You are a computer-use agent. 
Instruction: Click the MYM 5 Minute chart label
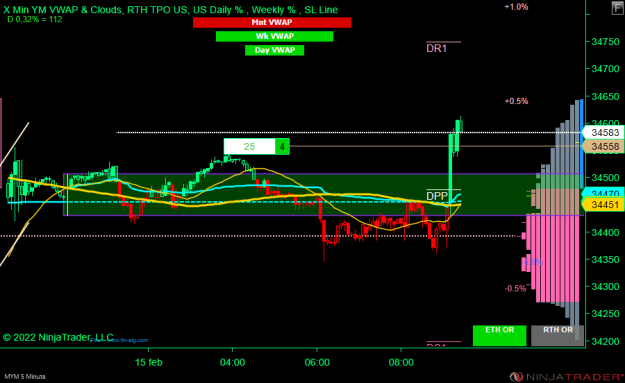tap(25, 376)
